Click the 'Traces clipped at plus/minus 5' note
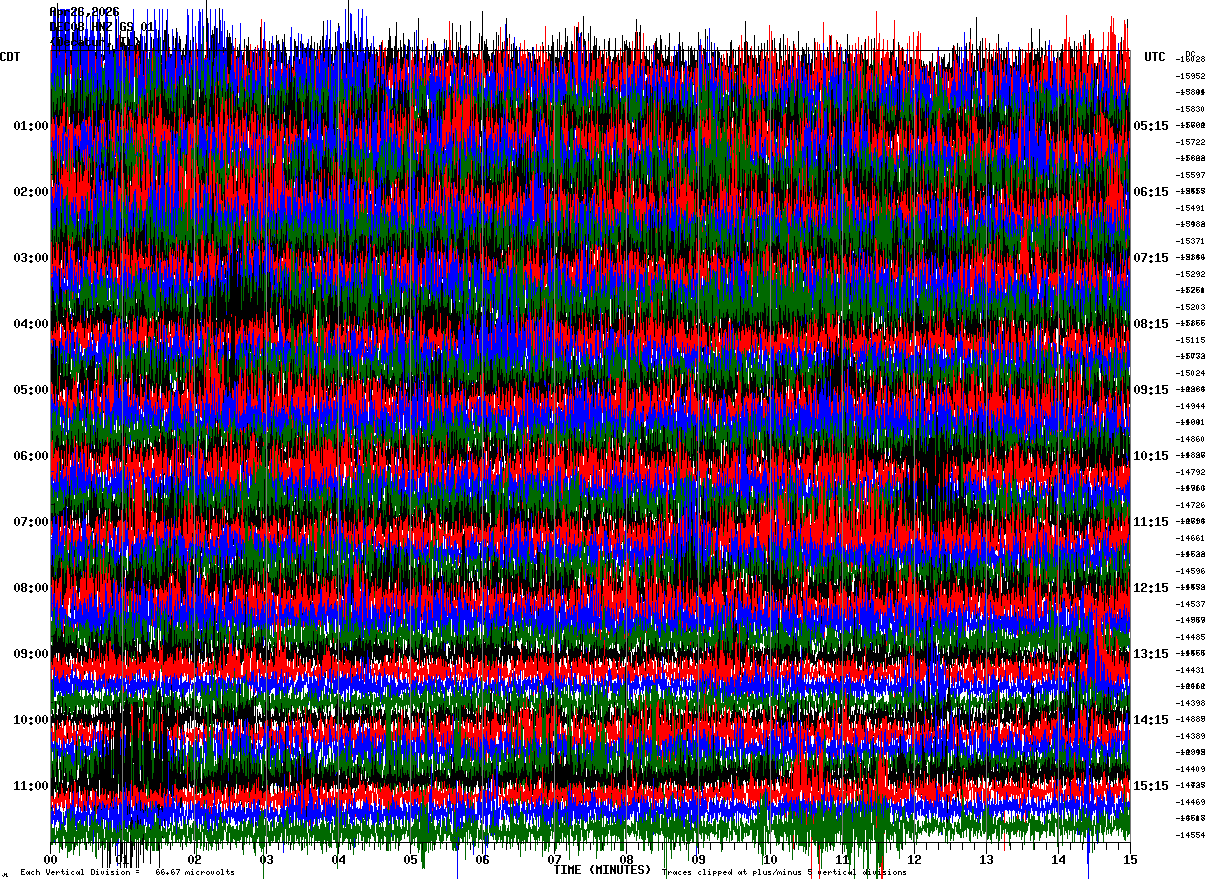Screen dimensions: 1210x886 coord(735,873)
